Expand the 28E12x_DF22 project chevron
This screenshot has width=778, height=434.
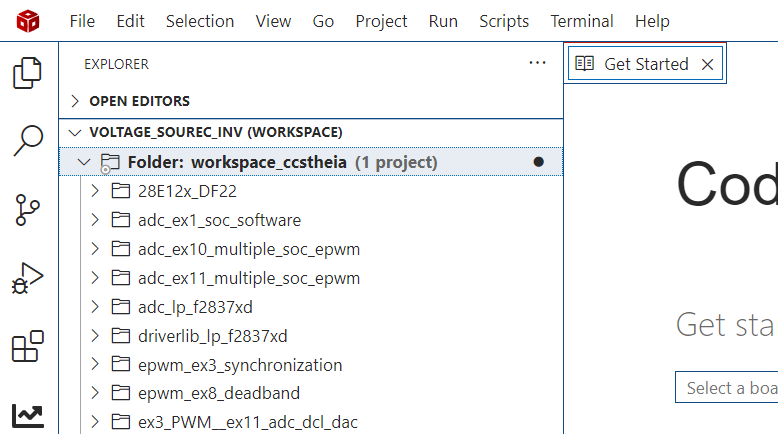(95, 191)
